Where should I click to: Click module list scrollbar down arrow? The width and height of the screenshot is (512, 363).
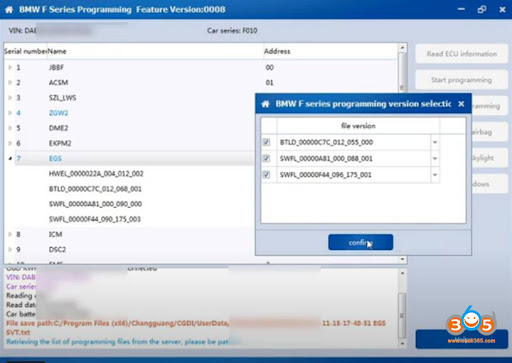[402, 259]
